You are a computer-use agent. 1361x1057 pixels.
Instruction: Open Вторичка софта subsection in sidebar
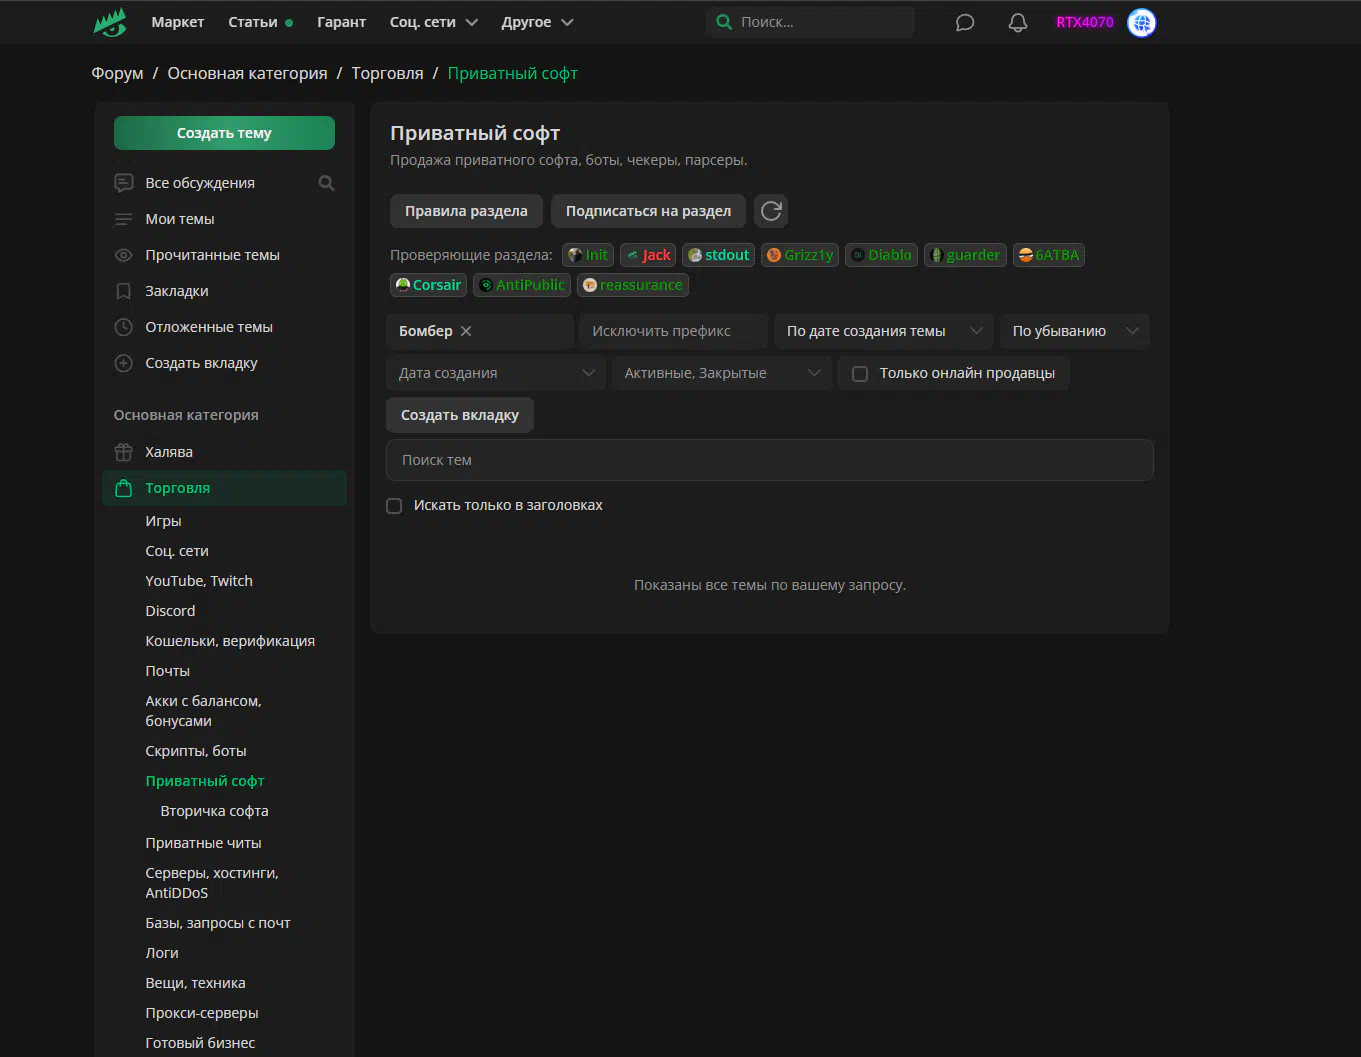(x=214, y=811)
